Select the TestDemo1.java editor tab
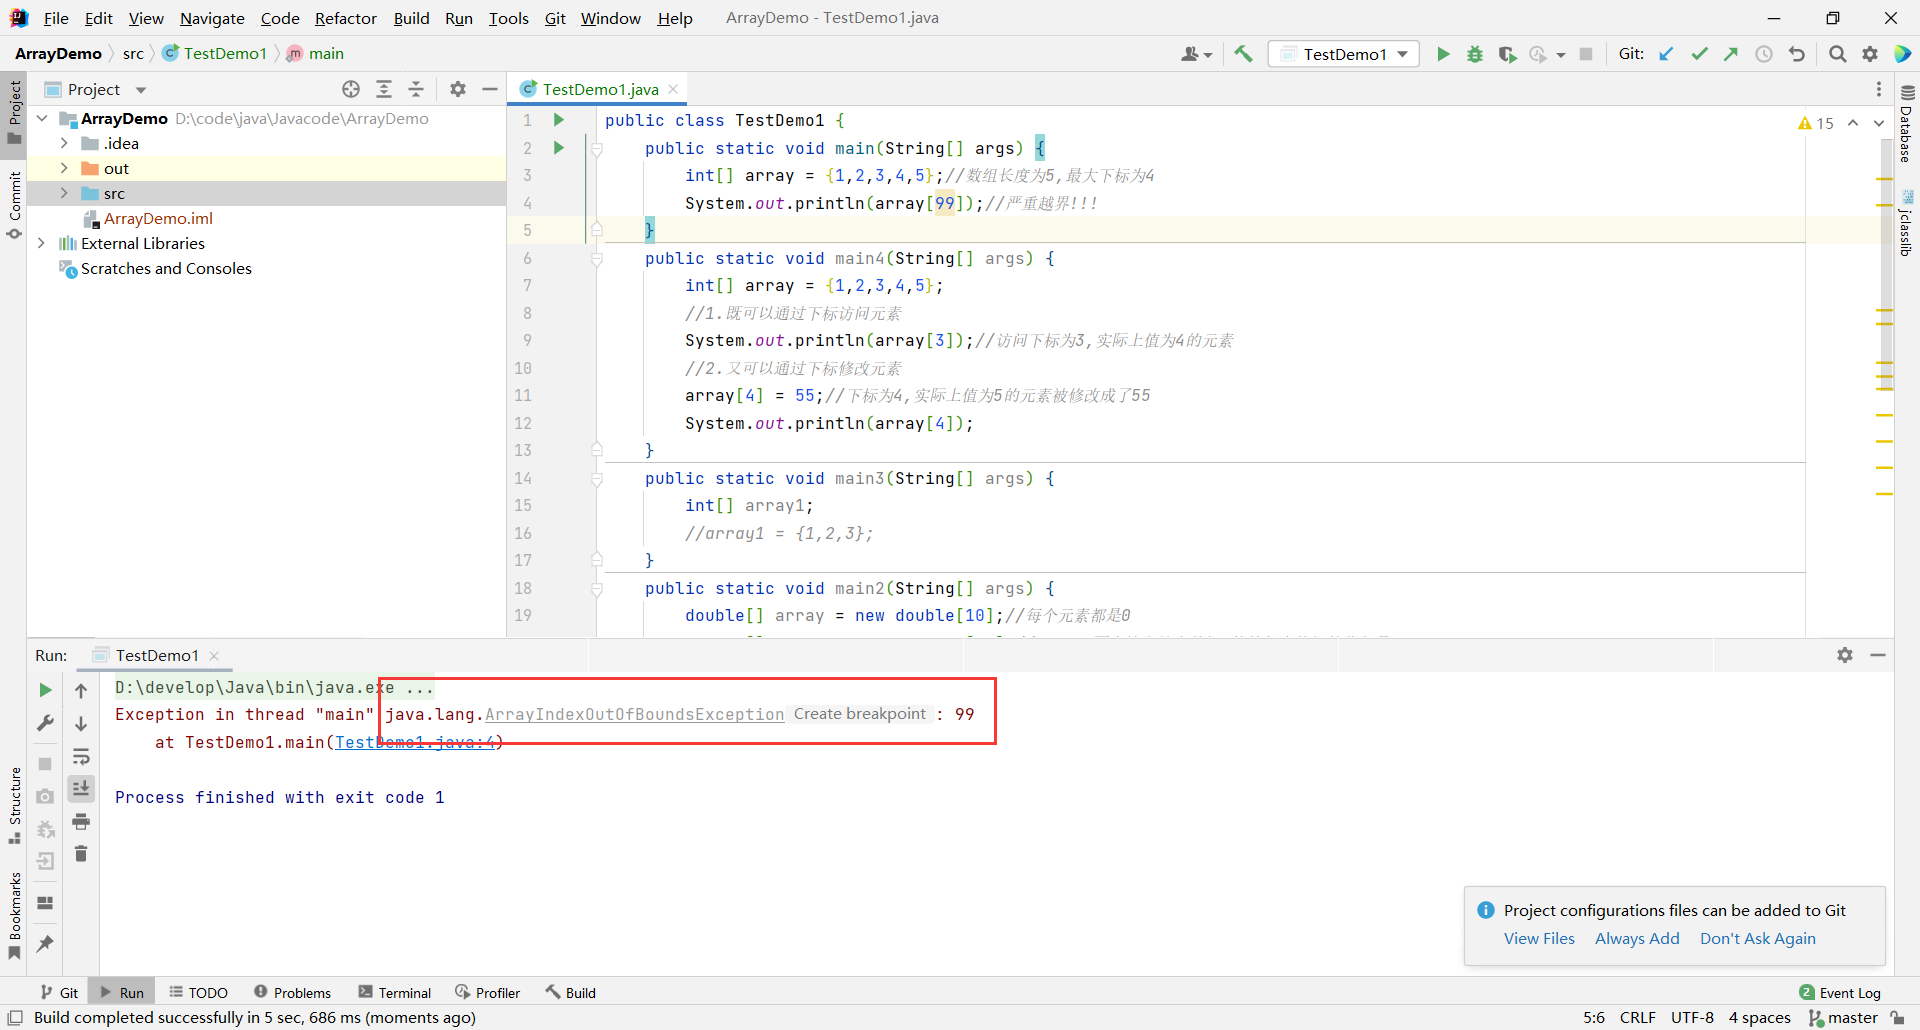Screen dimensions: 1920x1030 [599, 89]
